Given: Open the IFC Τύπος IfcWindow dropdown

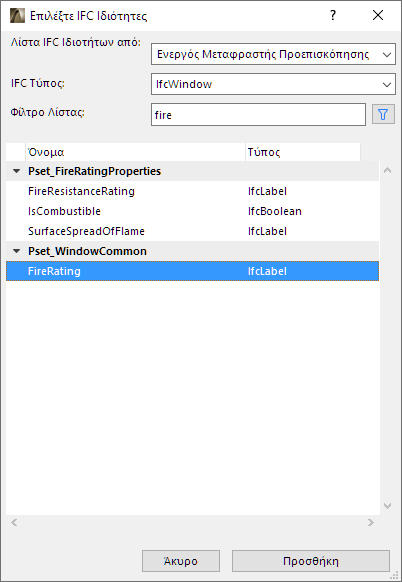Looking at the screenshot, I should tap(273, 84).
